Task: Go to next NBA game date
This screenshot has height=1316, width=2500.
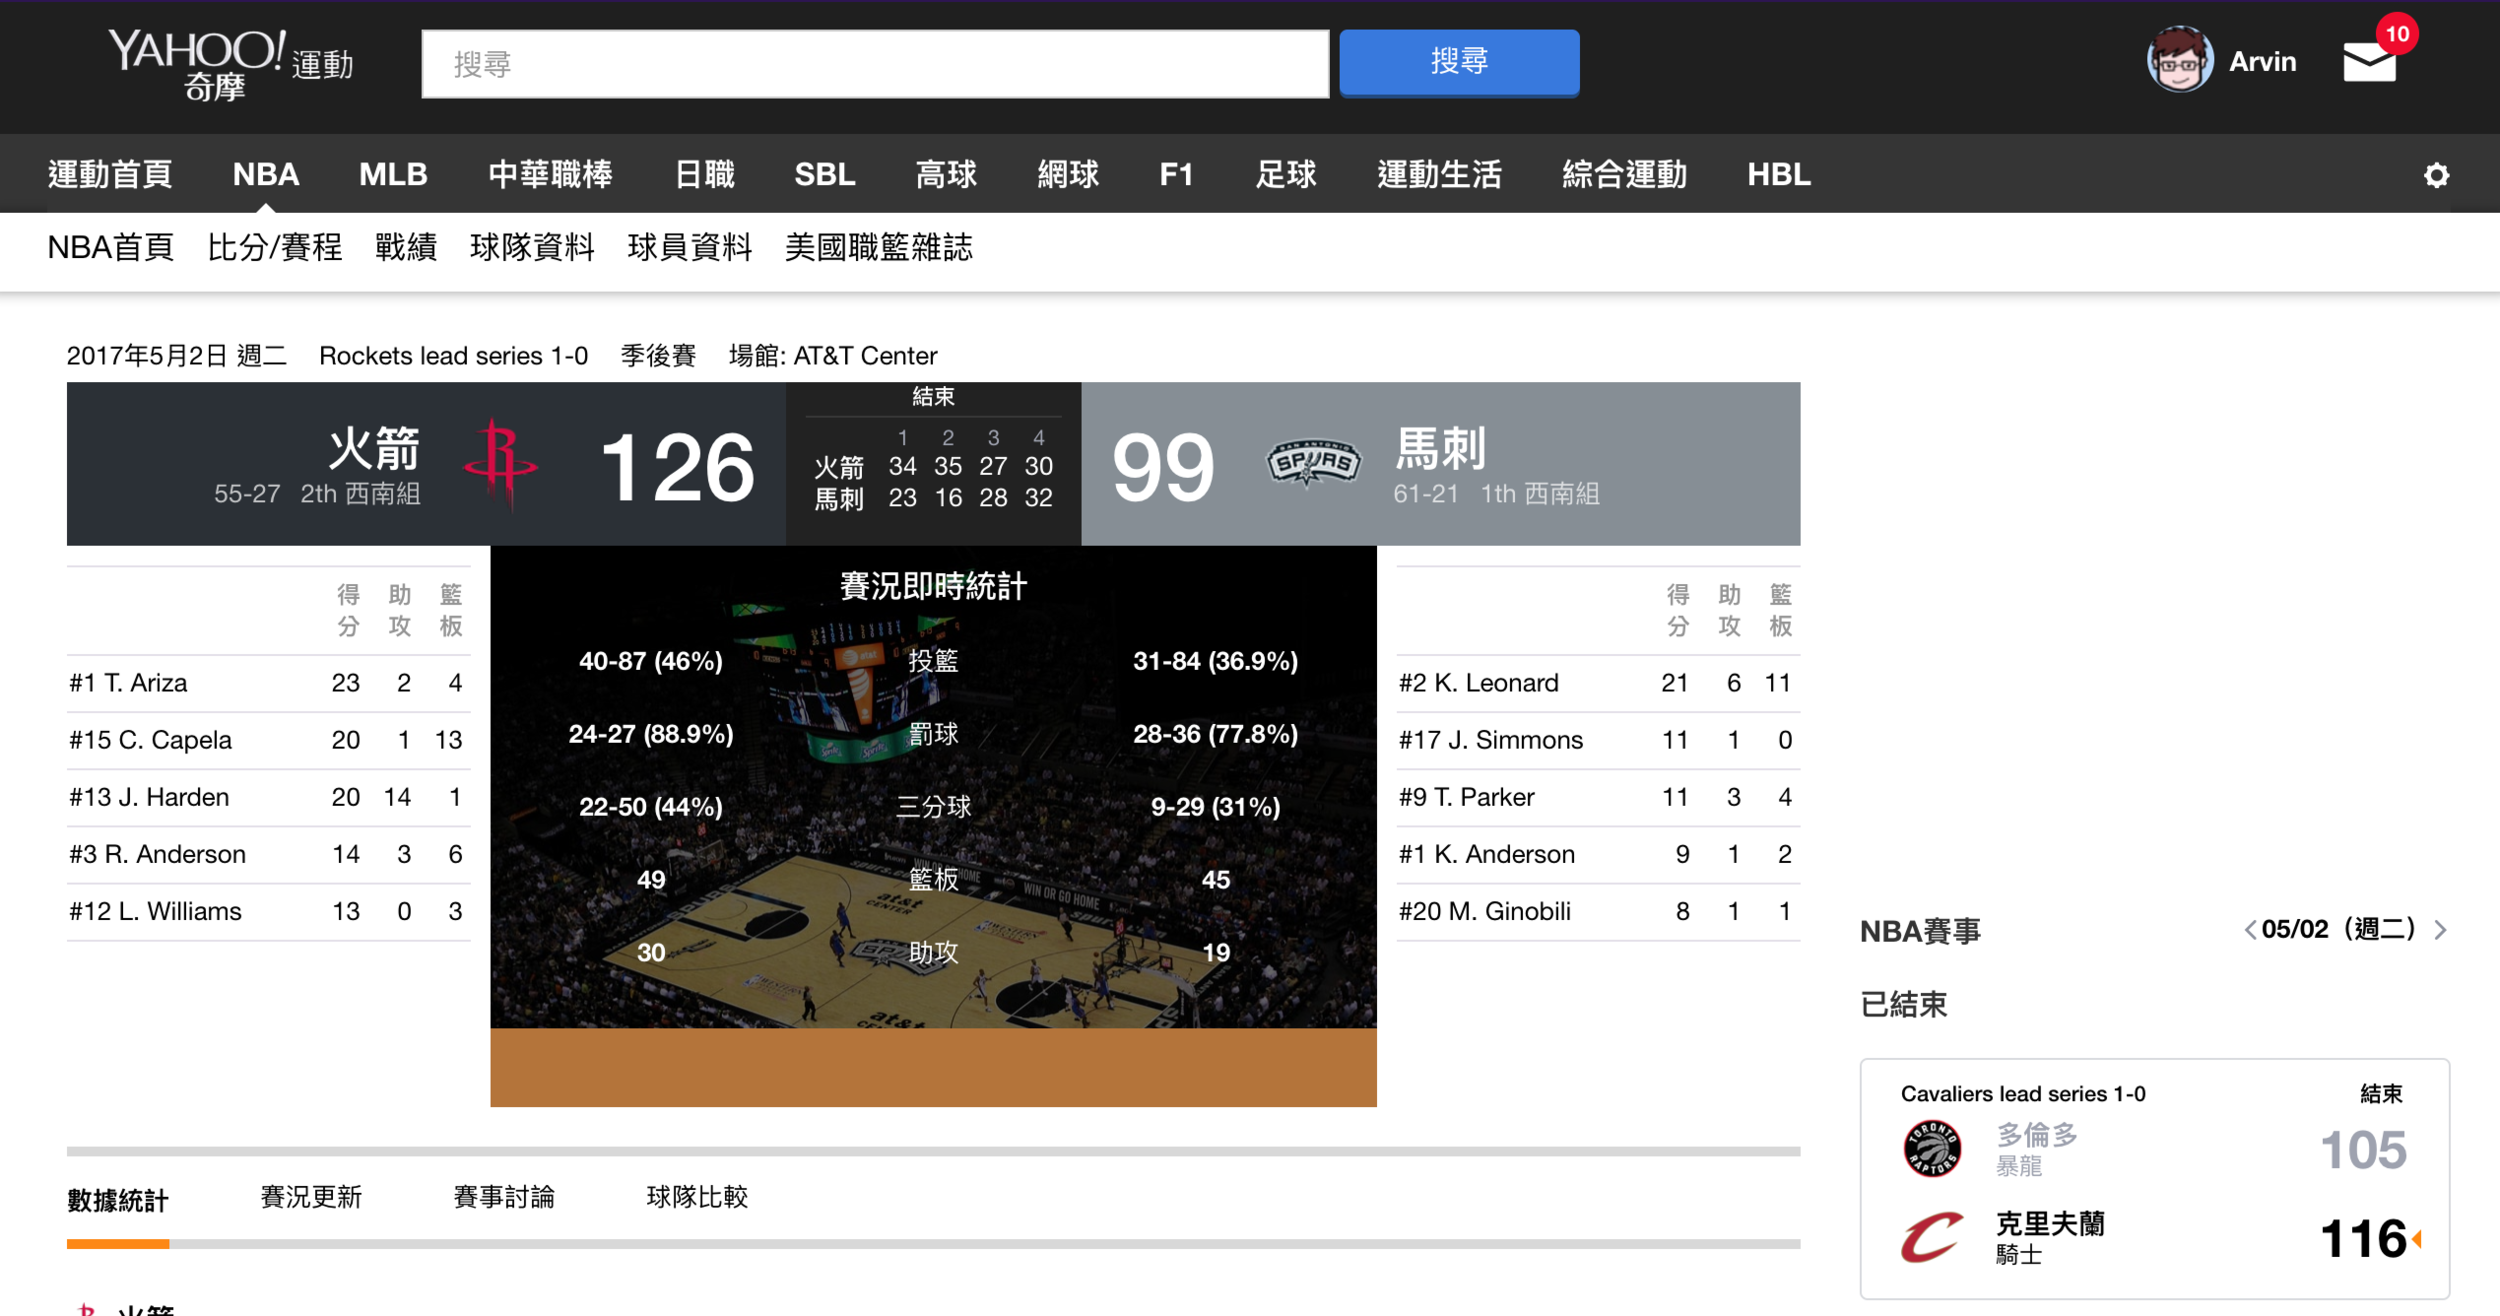Action: pos(2441,930)
